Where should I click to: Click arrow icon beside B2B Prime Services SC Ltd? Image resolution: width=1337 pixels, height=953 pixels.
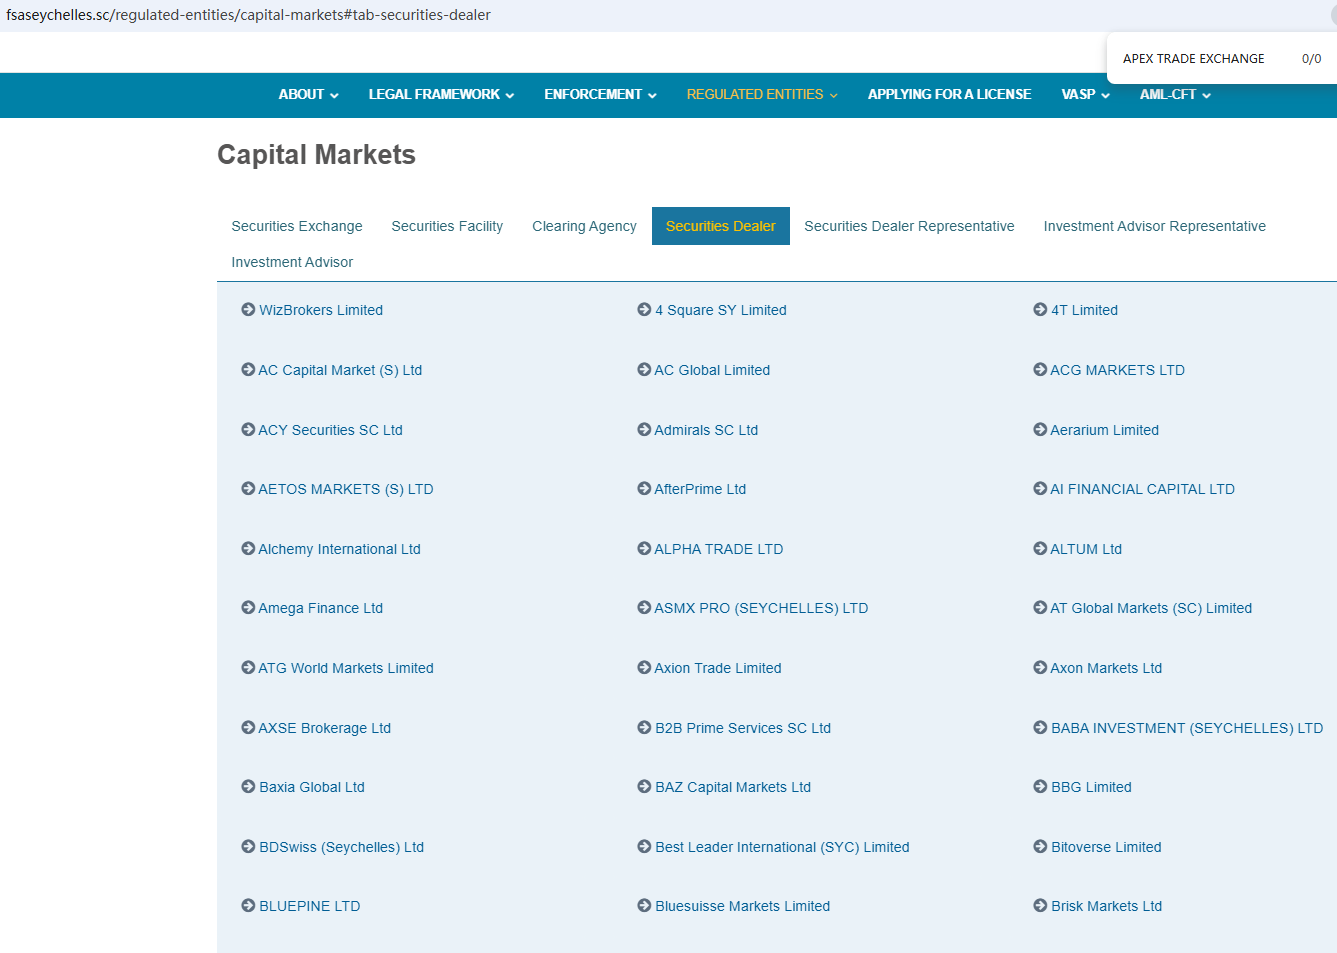(x=644, y=728)
